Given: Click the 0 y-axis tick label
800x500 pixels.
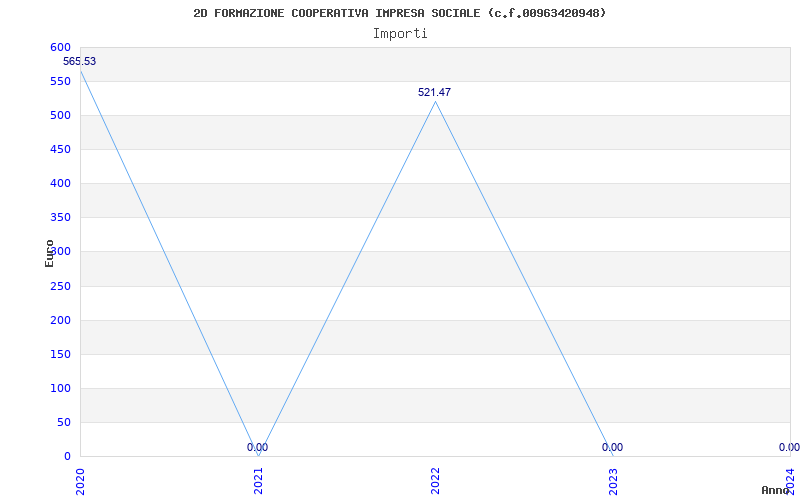Looking at the screenshot, I should pyautogui.click(x=67, y=457).
